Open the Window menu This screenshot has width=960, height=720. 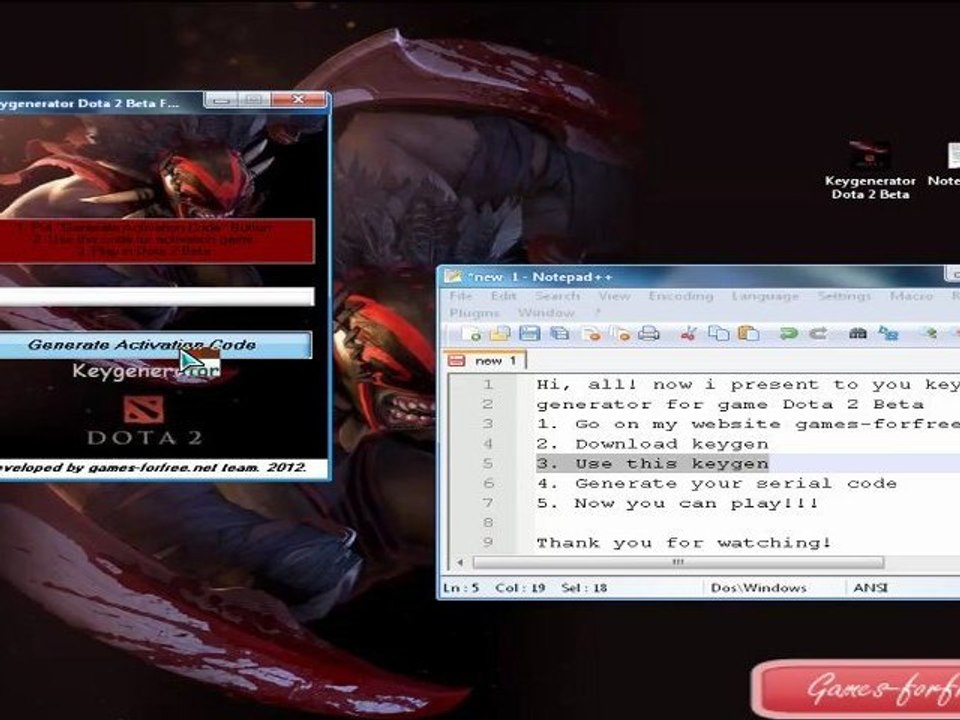[546, 313]
